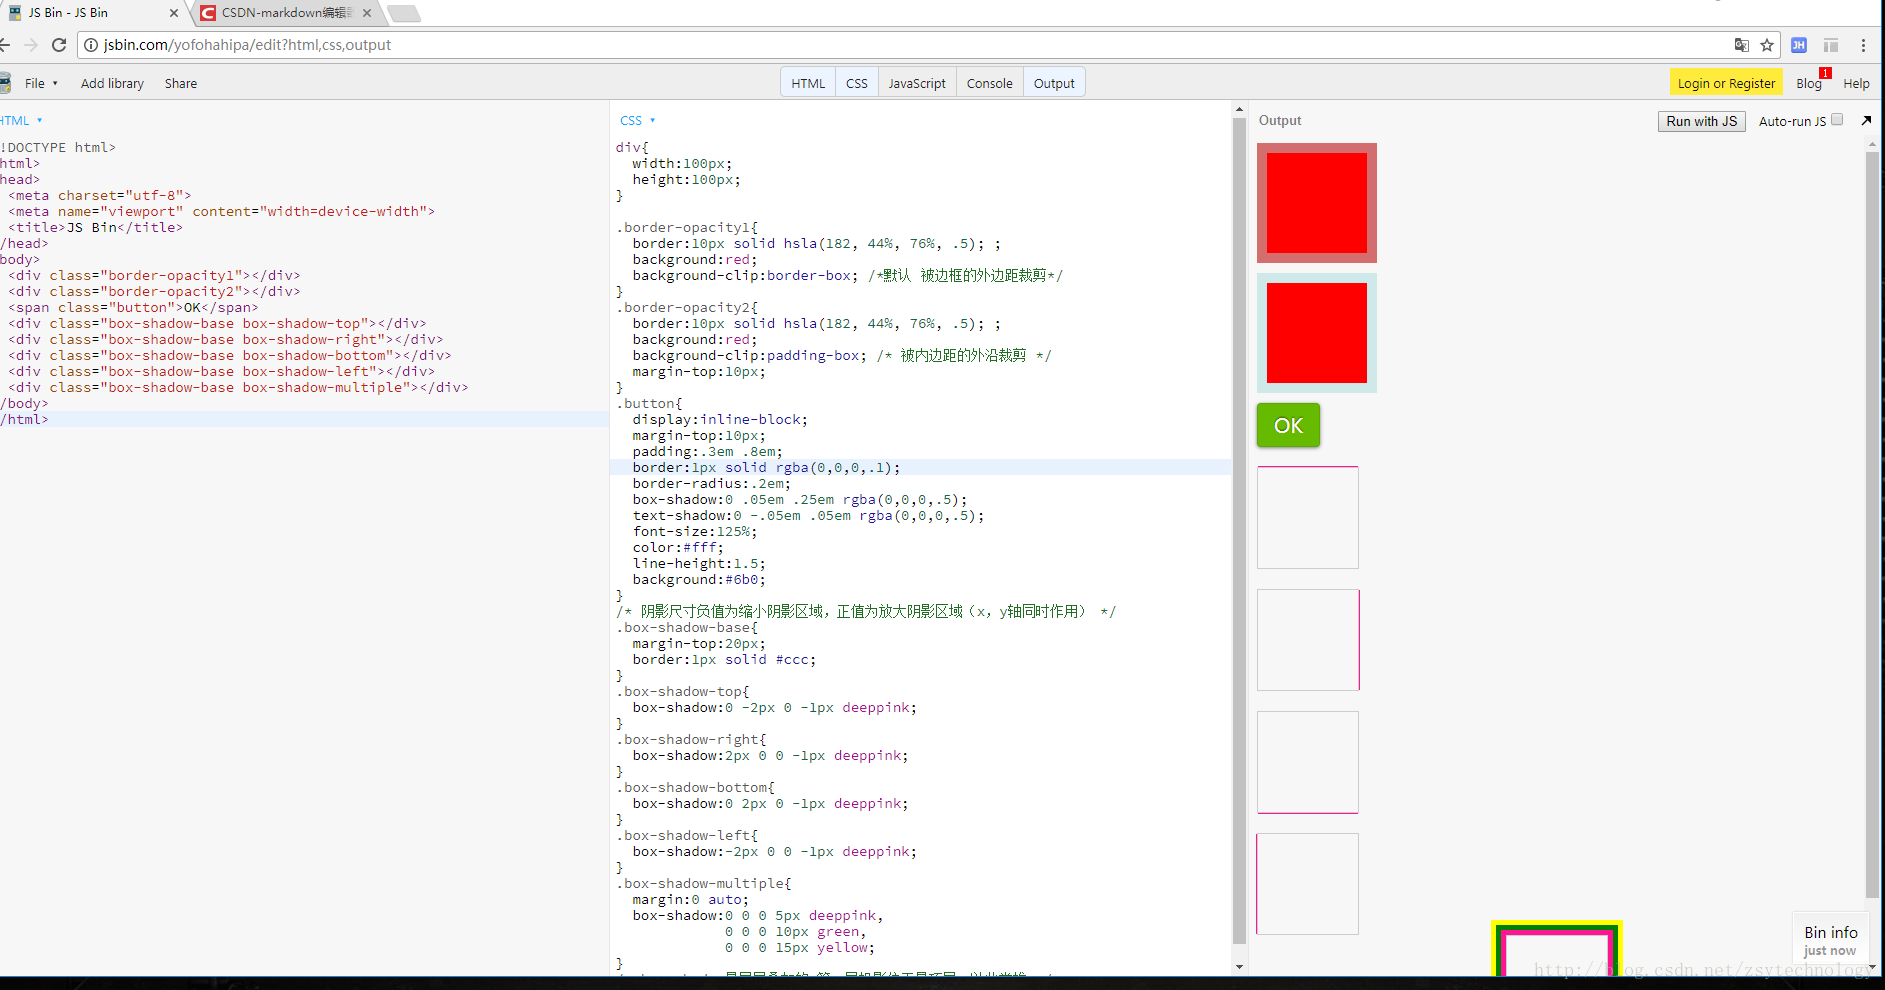Click the box with pink top shadow
The height and width of the screenshot is (990, 1885).
[1308, 517]
